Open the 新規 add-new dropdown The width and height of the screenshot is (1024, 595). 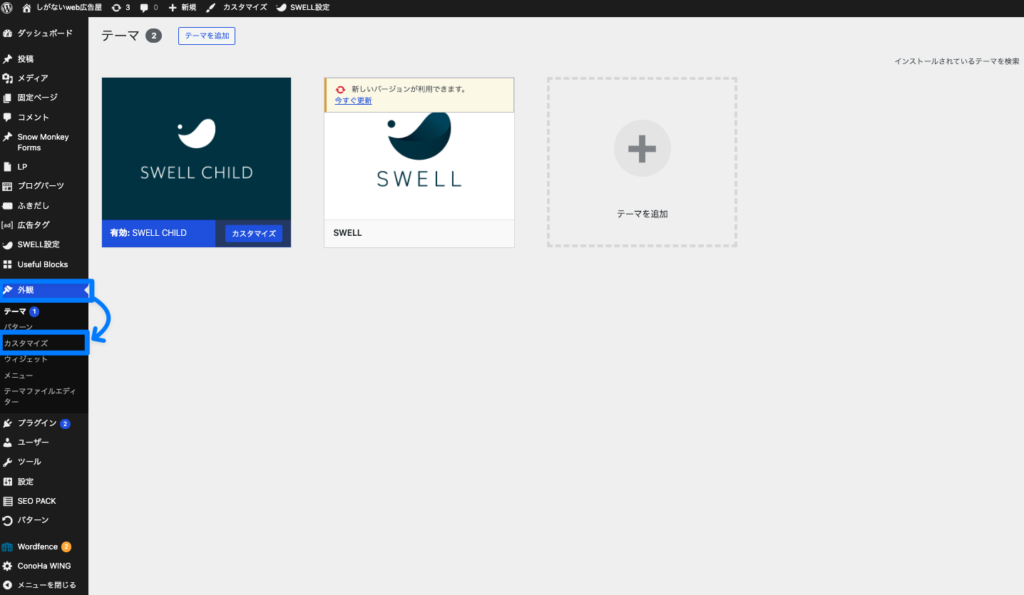pos(182,7)
